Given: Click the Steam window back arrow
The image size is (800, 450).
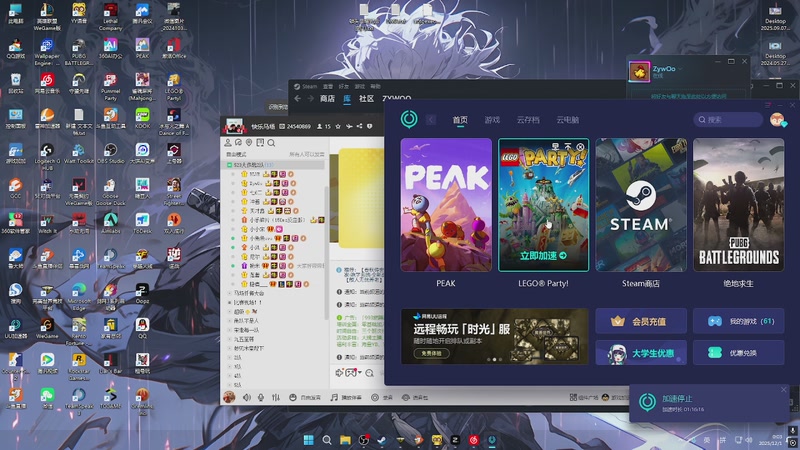Looking at the screenshot, I should [x=298, y=98].
